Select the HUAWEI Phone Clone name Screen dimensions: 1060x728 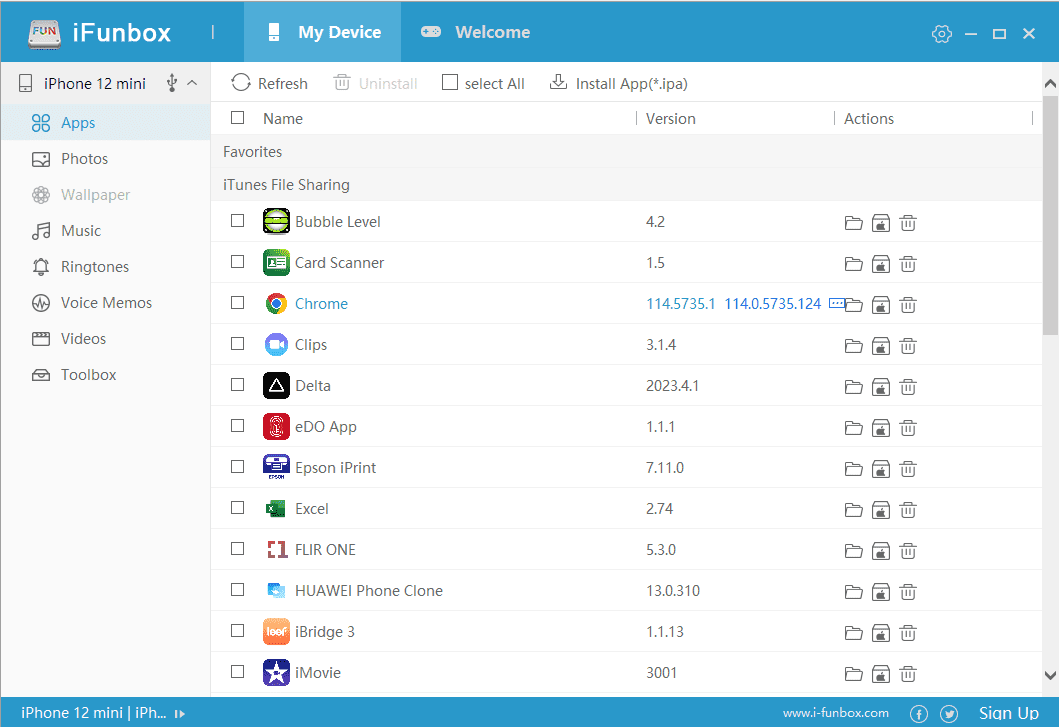(x=368, y=591)
